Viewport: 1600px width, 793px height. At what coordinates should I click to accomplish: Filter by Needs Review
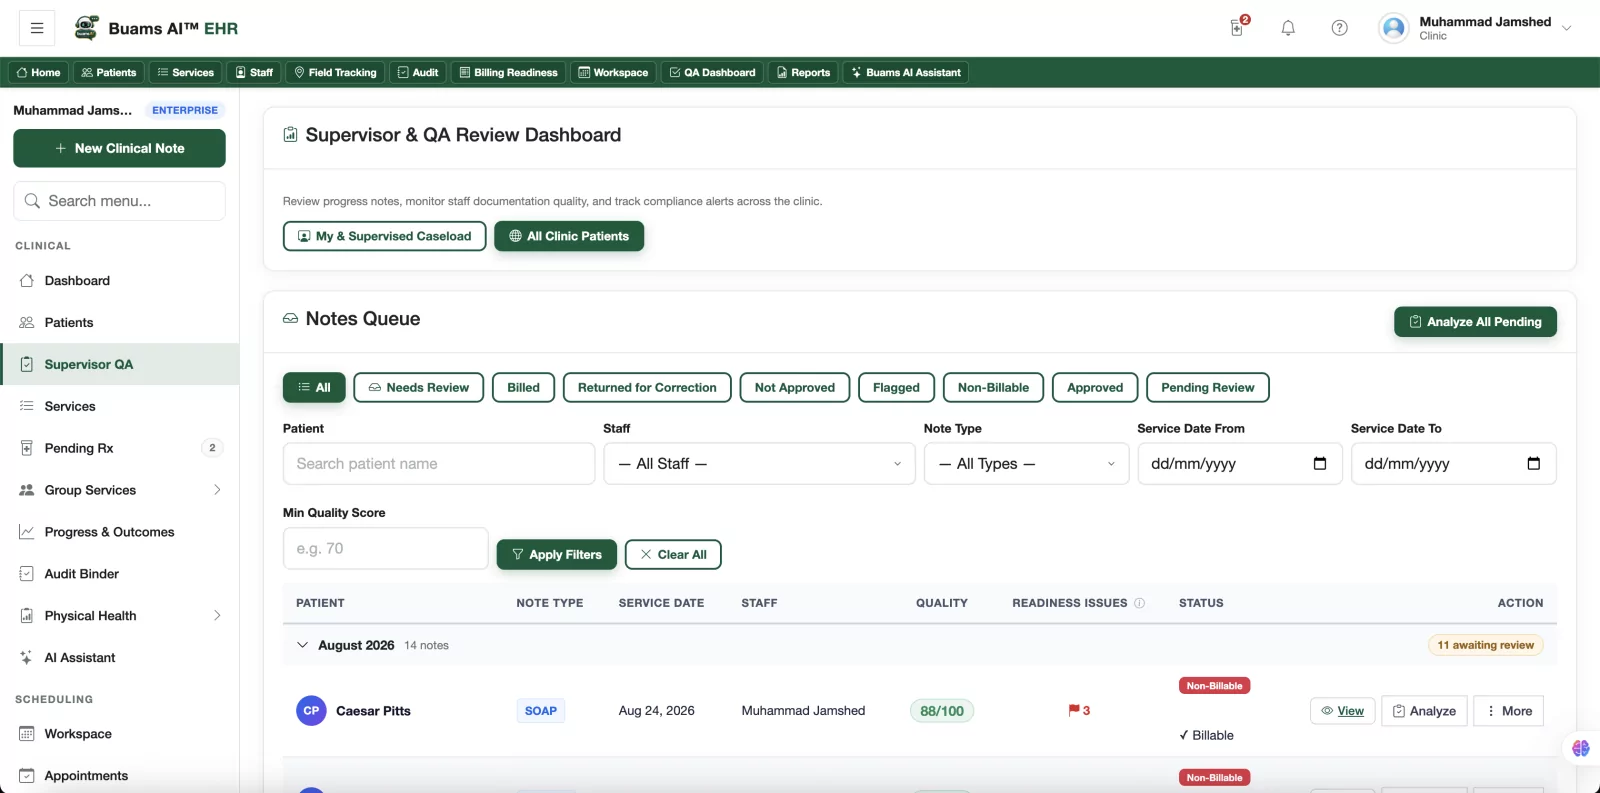[418, 388]
